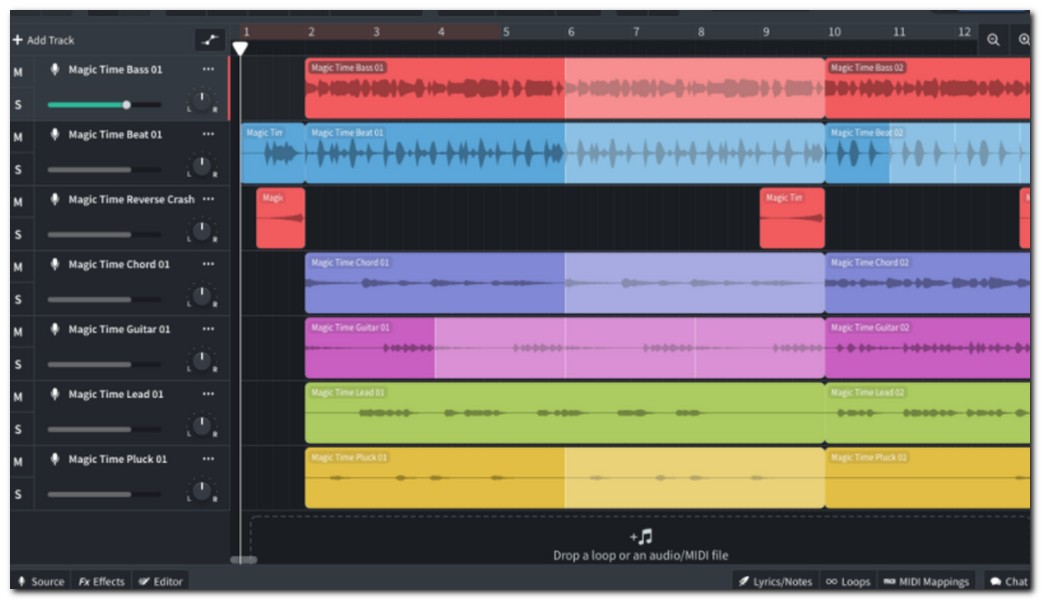
Task: Turn the pan knob on Magic Time Beat 01
Action: tap(202, 166)
